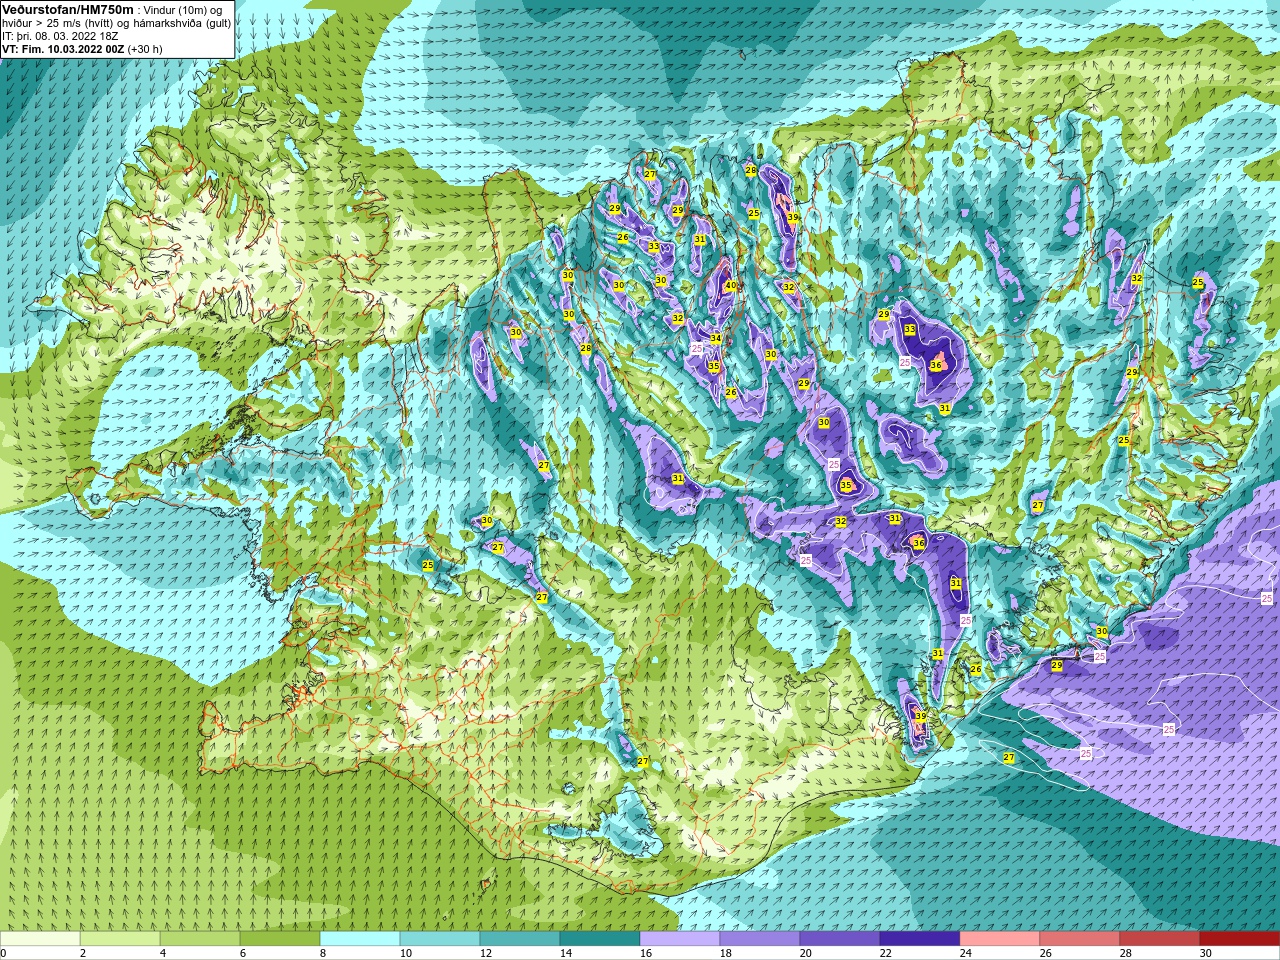The image size is (1280, 960).
Task: Click the "0" tick on bottom color scale
Action: point(4,953)
